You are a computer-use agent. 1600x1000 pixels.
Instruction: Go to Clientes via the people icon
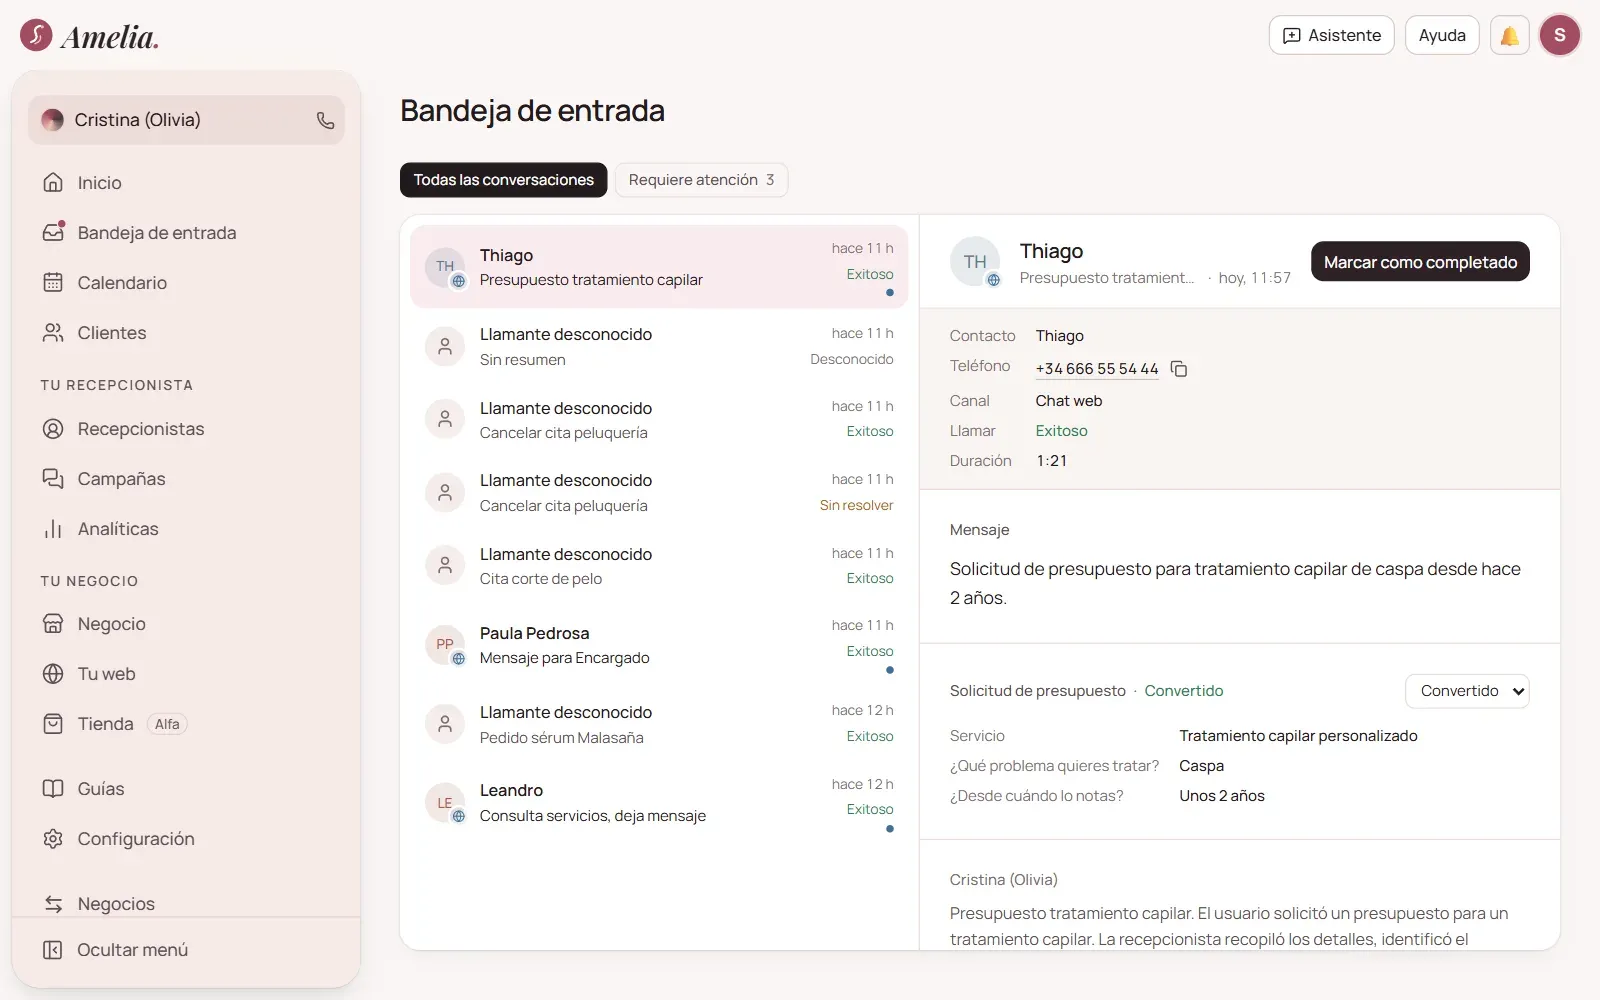[x=53, y=332]
